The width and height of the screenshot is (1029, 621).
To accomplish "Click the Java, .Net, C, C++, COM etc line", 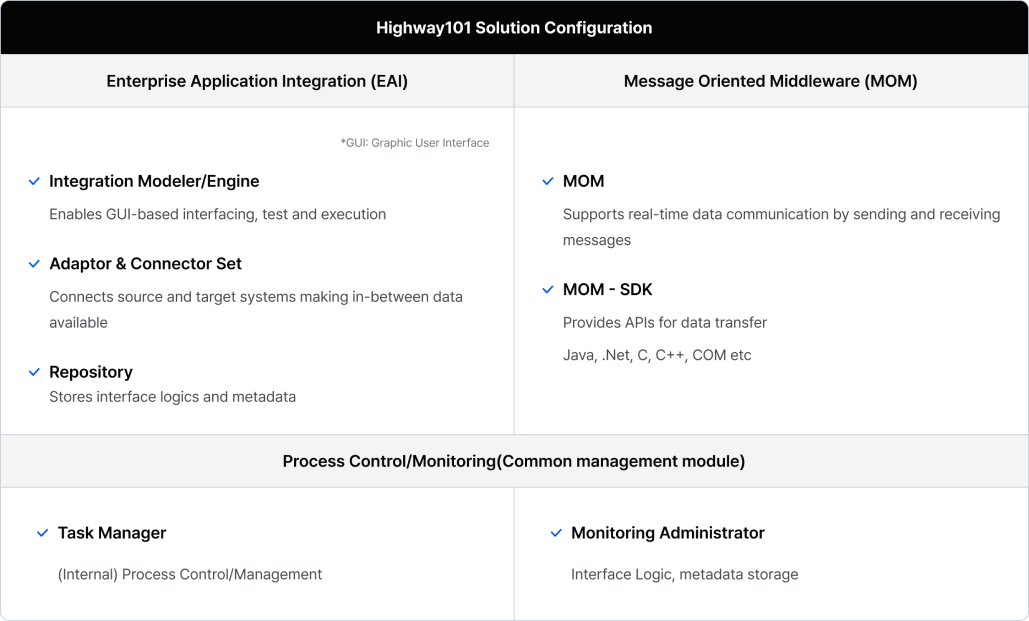I will (x=657, y=355).
